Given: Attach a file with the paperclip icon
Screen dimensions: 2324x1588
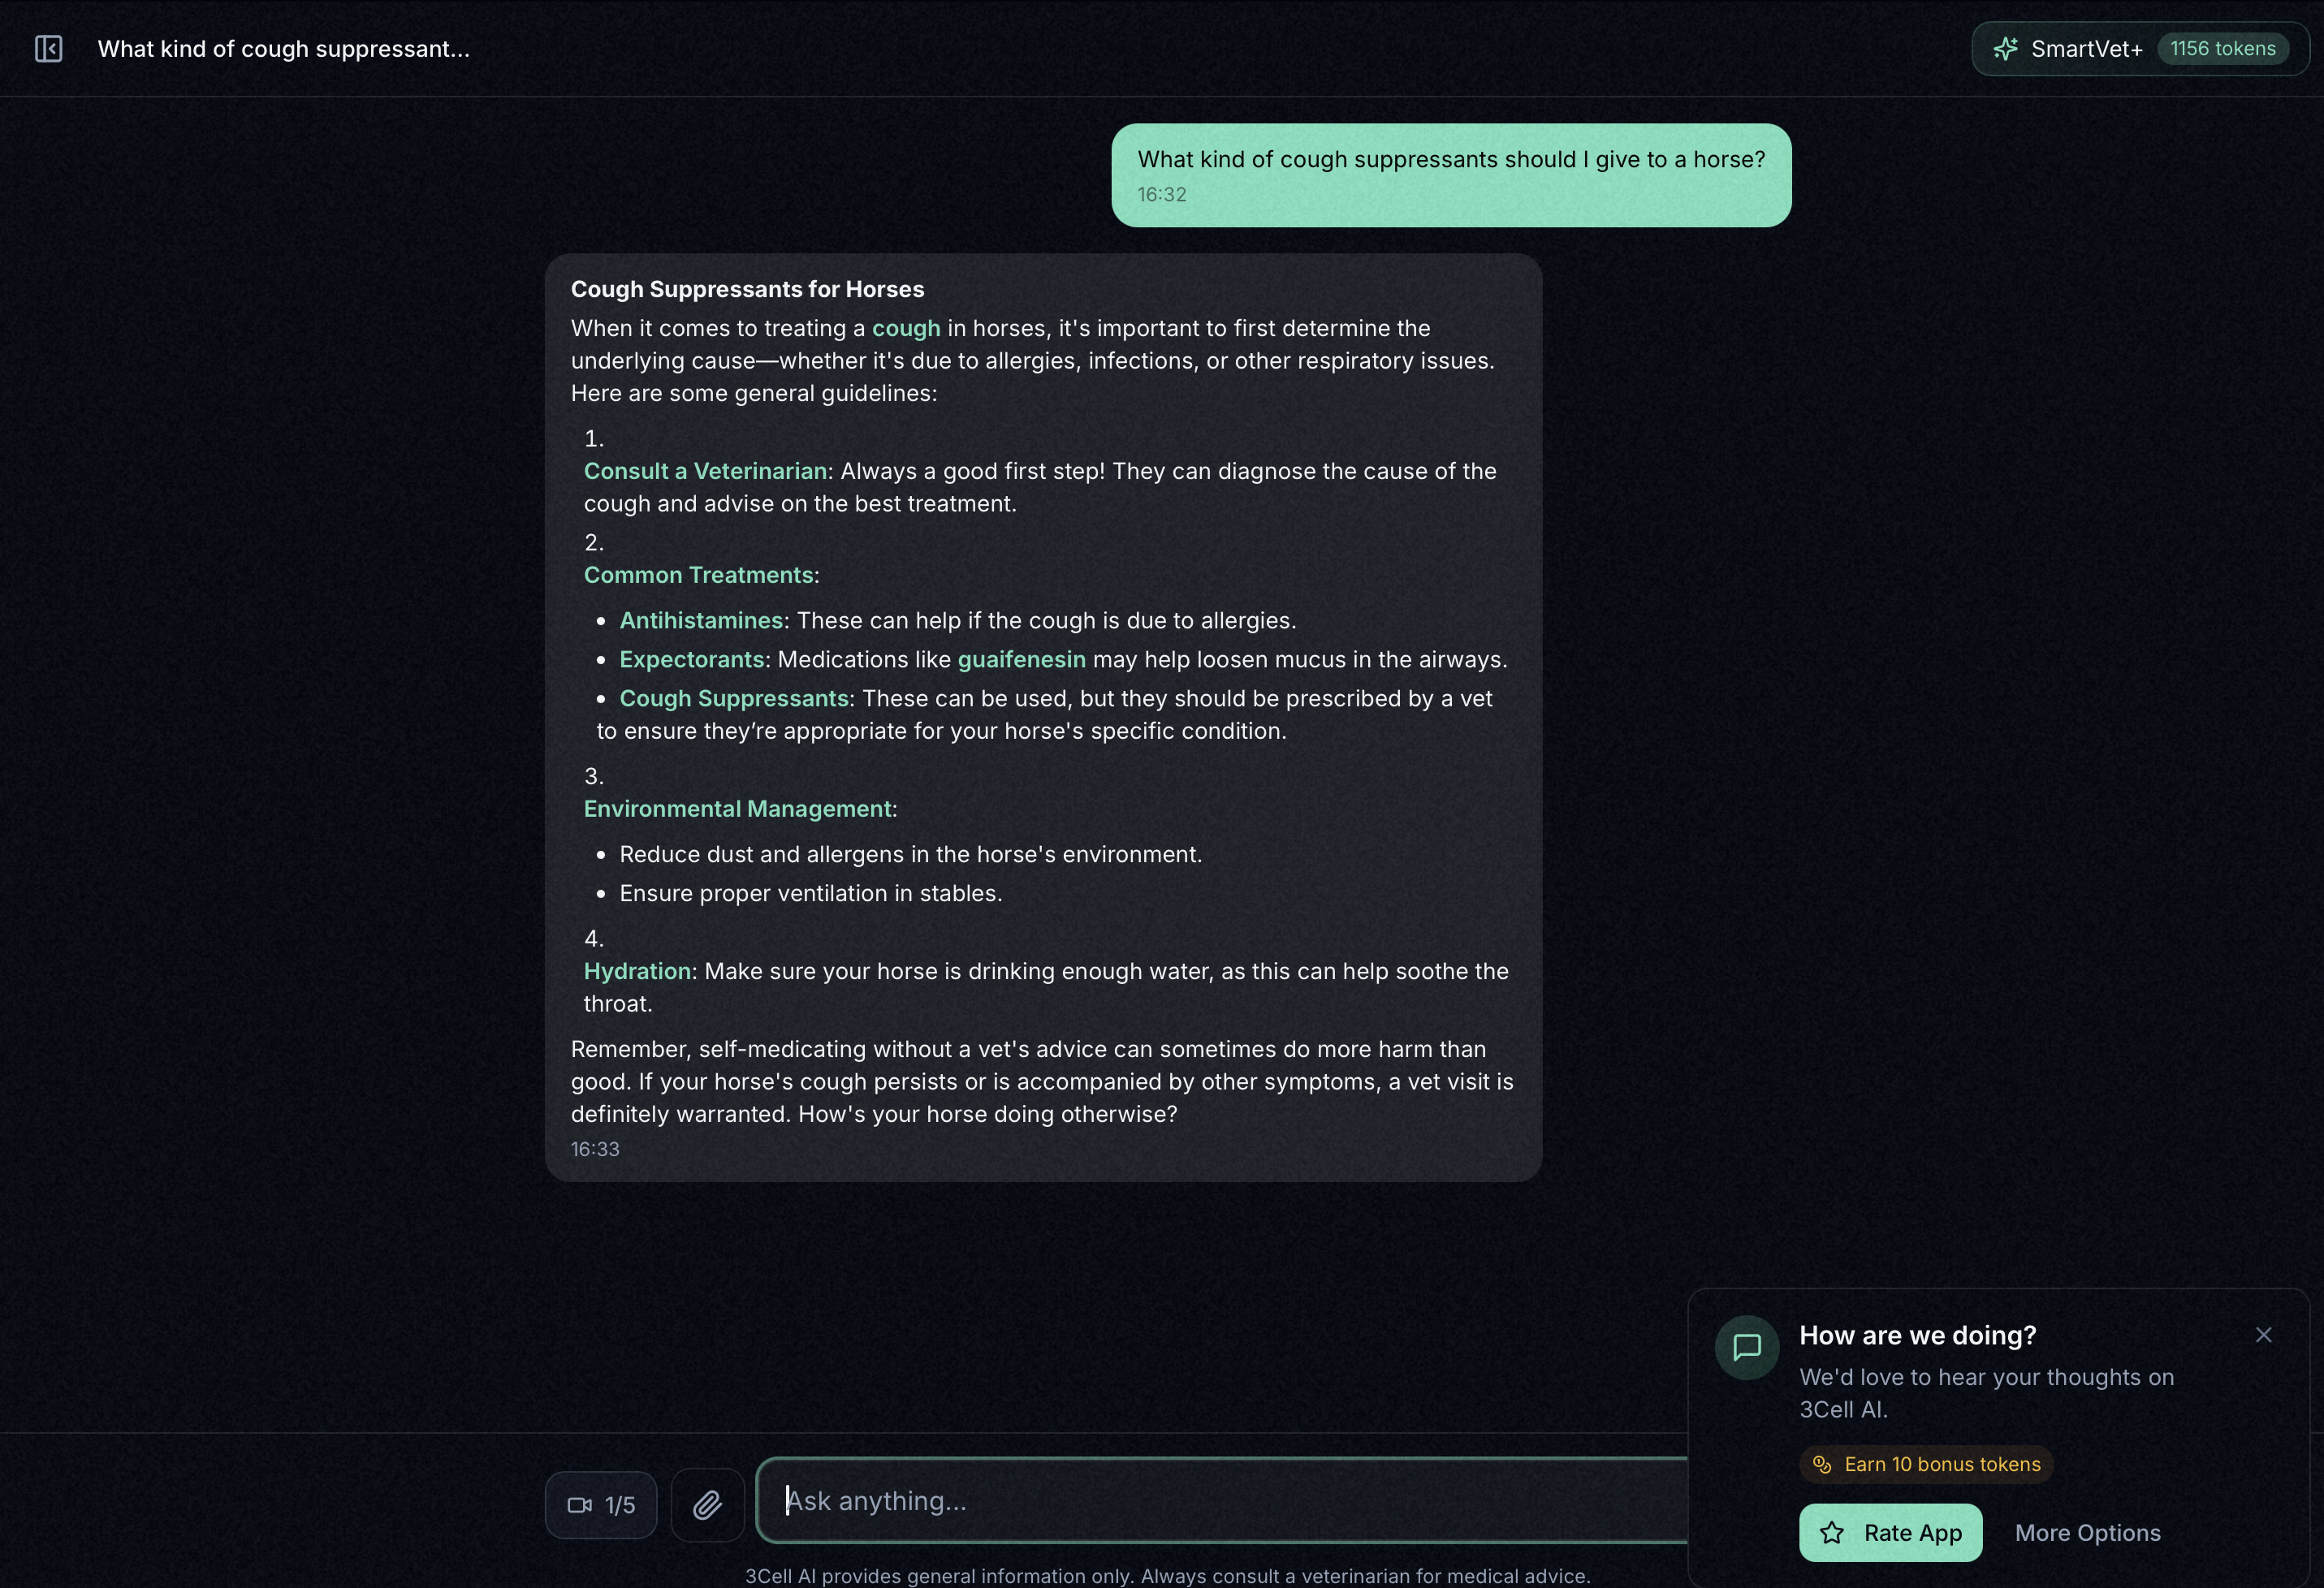Looking at the screenshot, I should point(707,1504).
